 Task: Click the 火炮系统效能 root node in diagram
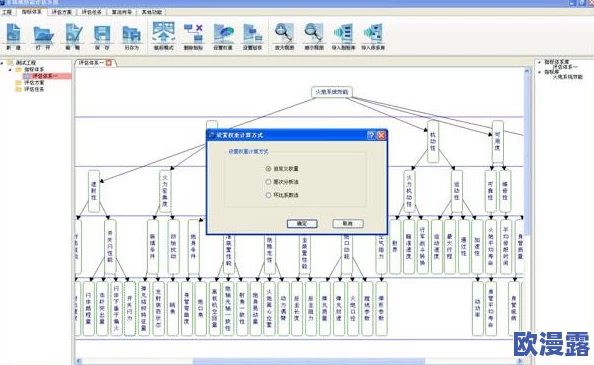tap(332, 92)
